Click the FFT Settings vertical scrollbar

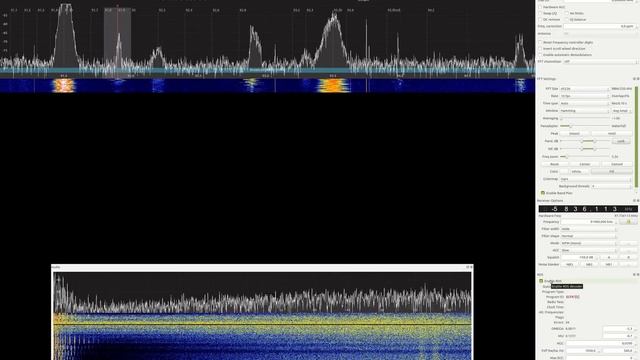click(x=637, y=137)
